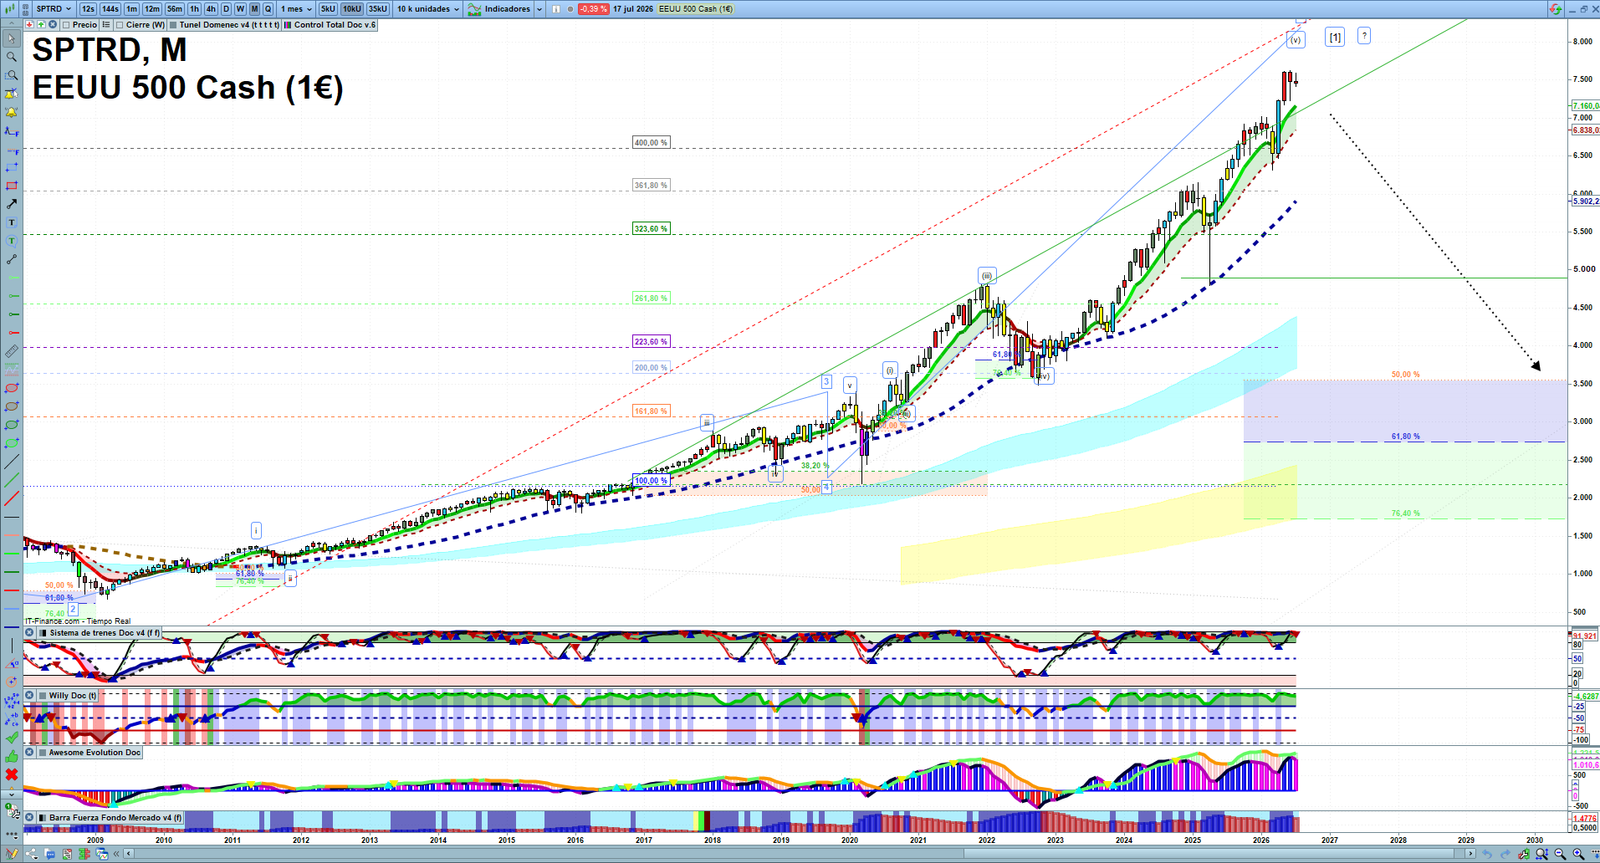Select the 56m timeframe button
The width and height of the screenshot is (1600, 863).
click(174, 9)
